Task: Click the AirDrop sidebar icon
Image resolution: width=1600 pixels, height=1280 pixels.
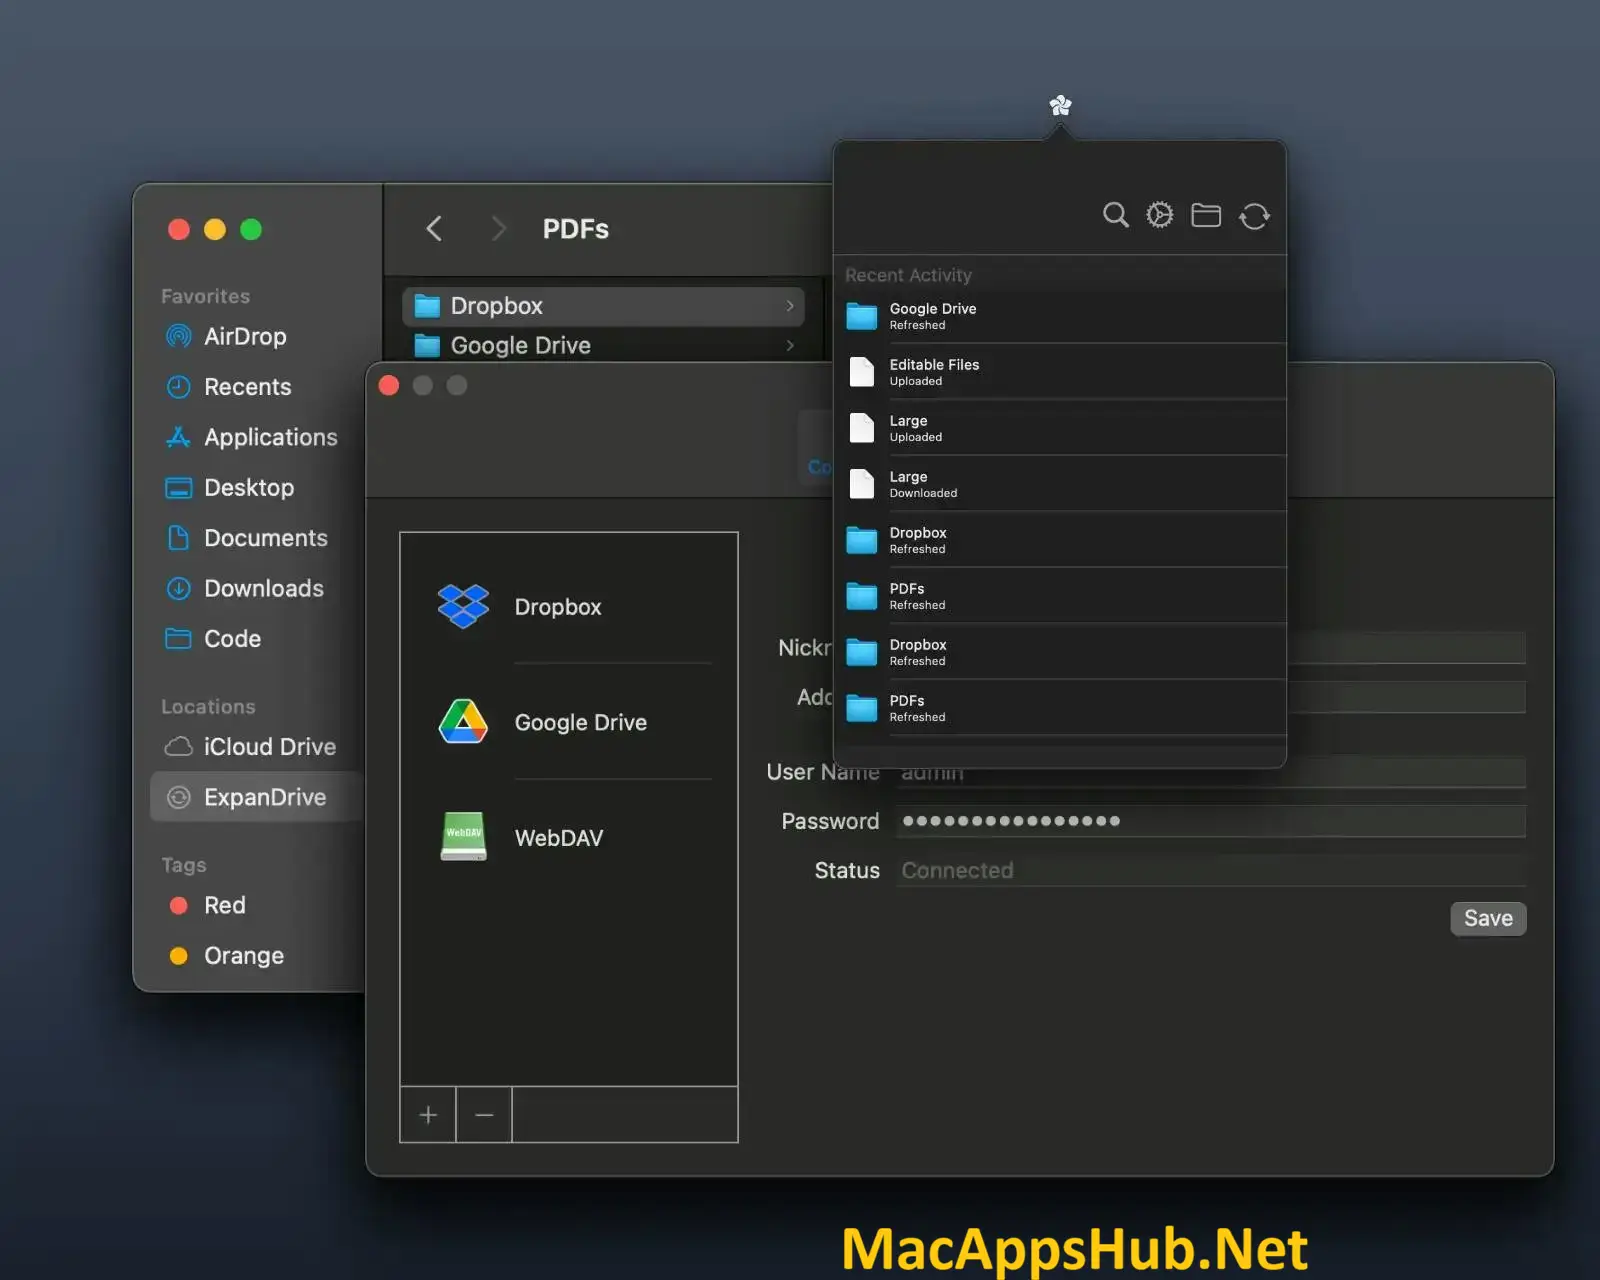Action: coord(178,336)
